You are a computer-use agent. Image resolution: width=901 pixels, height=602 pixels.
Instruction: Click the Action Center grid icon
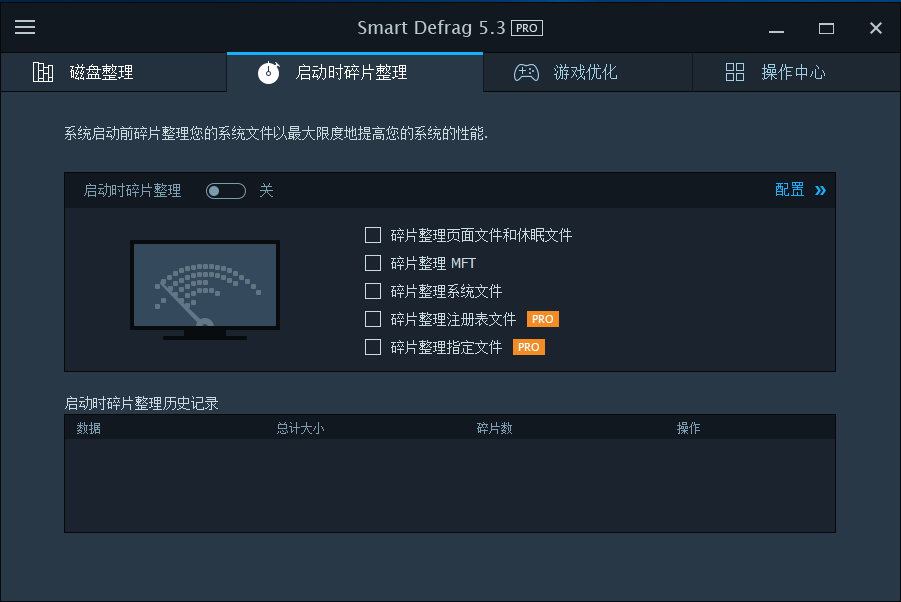pos(734,72)
